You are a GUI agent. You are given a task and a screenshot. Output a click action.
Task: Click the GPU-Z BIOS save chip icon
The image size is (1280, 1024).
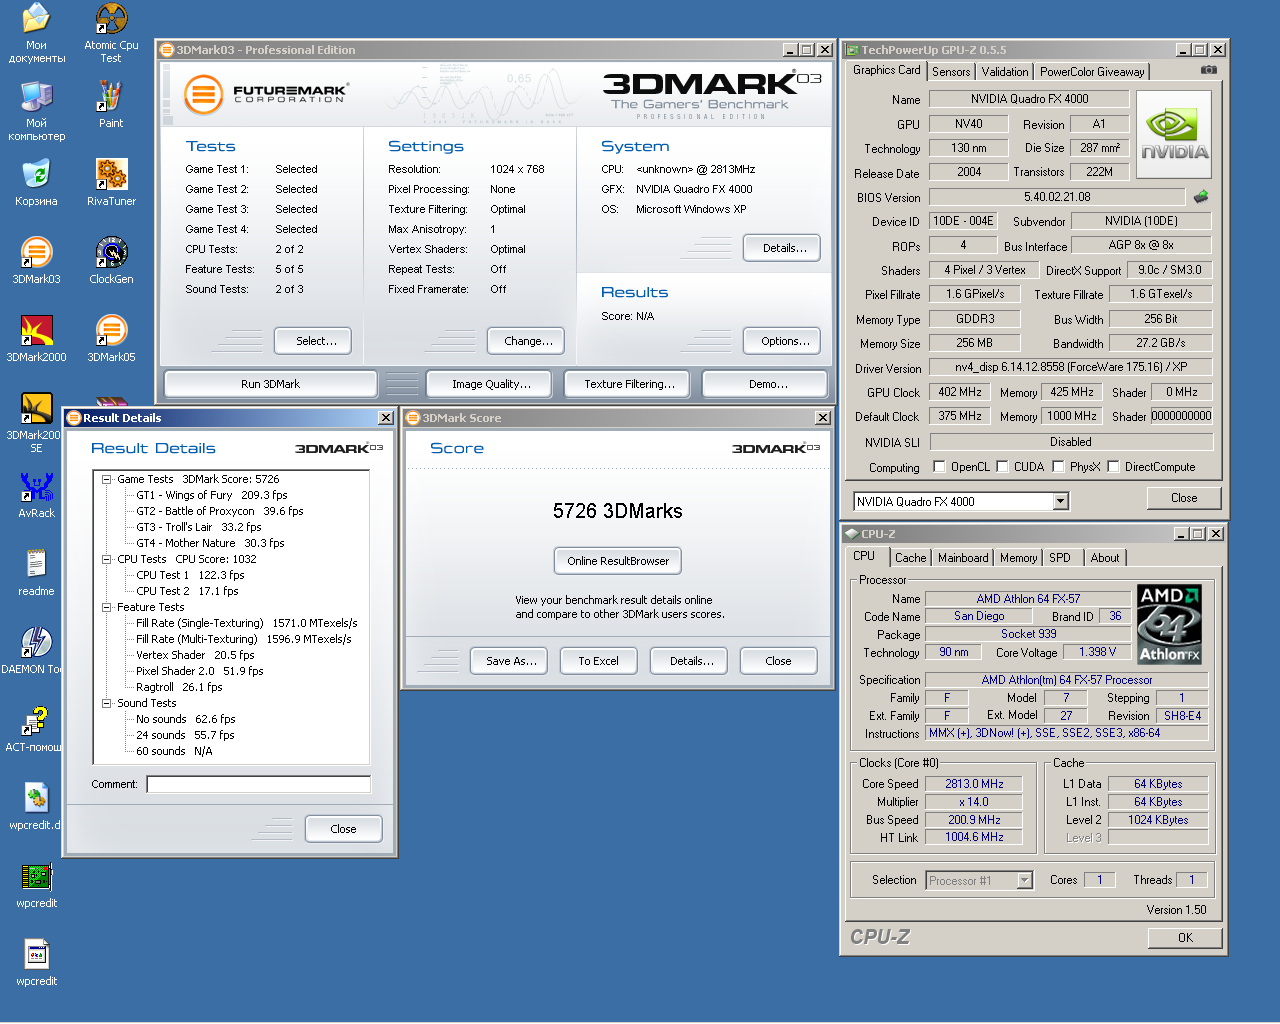tap(1201, 196)
